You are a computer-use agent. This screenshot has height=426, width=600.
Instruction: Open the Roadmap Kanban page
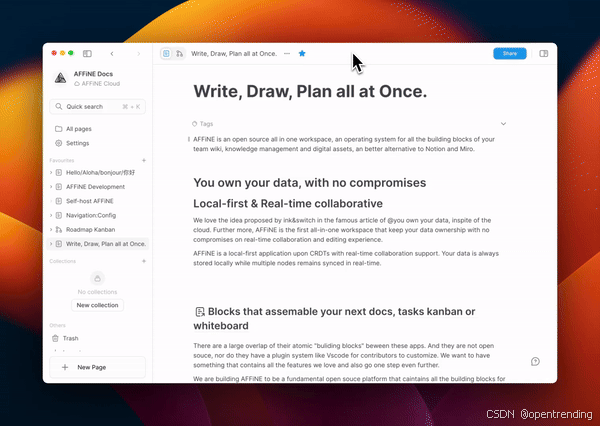pyautogui.click(x=90, y=230)
